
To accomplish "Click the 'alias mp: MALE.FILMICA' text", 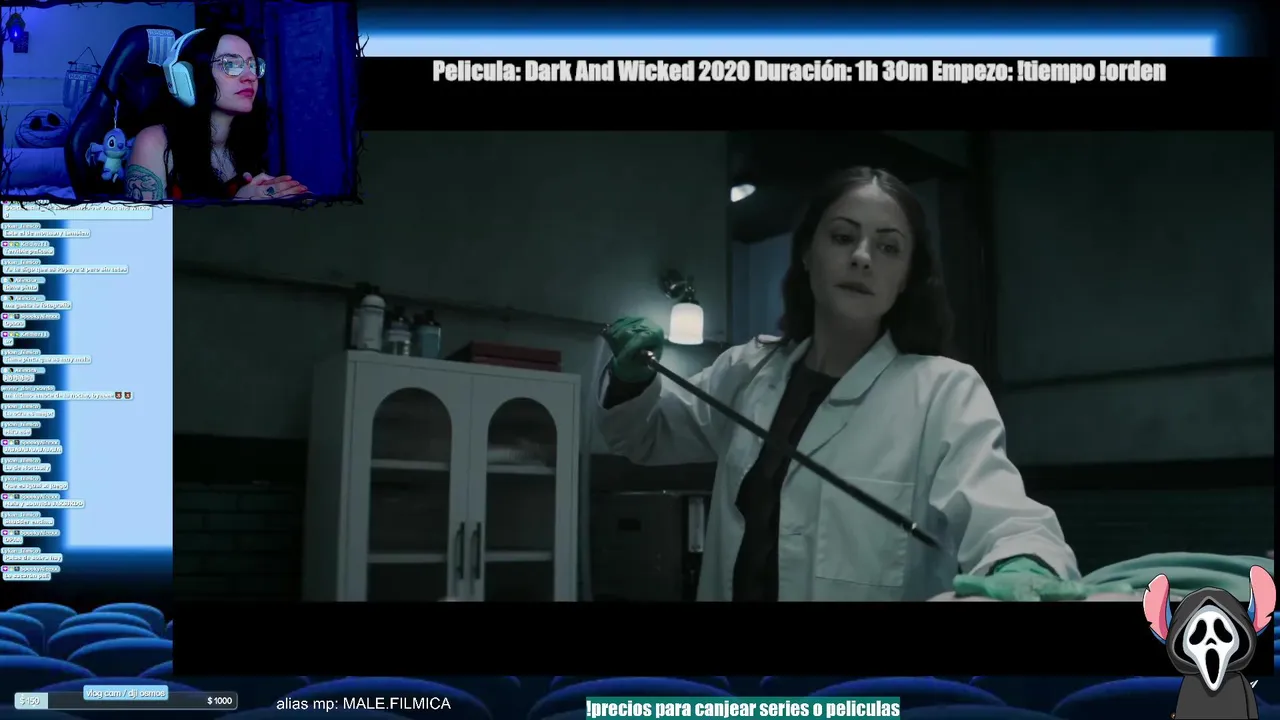I will [363, 703].
